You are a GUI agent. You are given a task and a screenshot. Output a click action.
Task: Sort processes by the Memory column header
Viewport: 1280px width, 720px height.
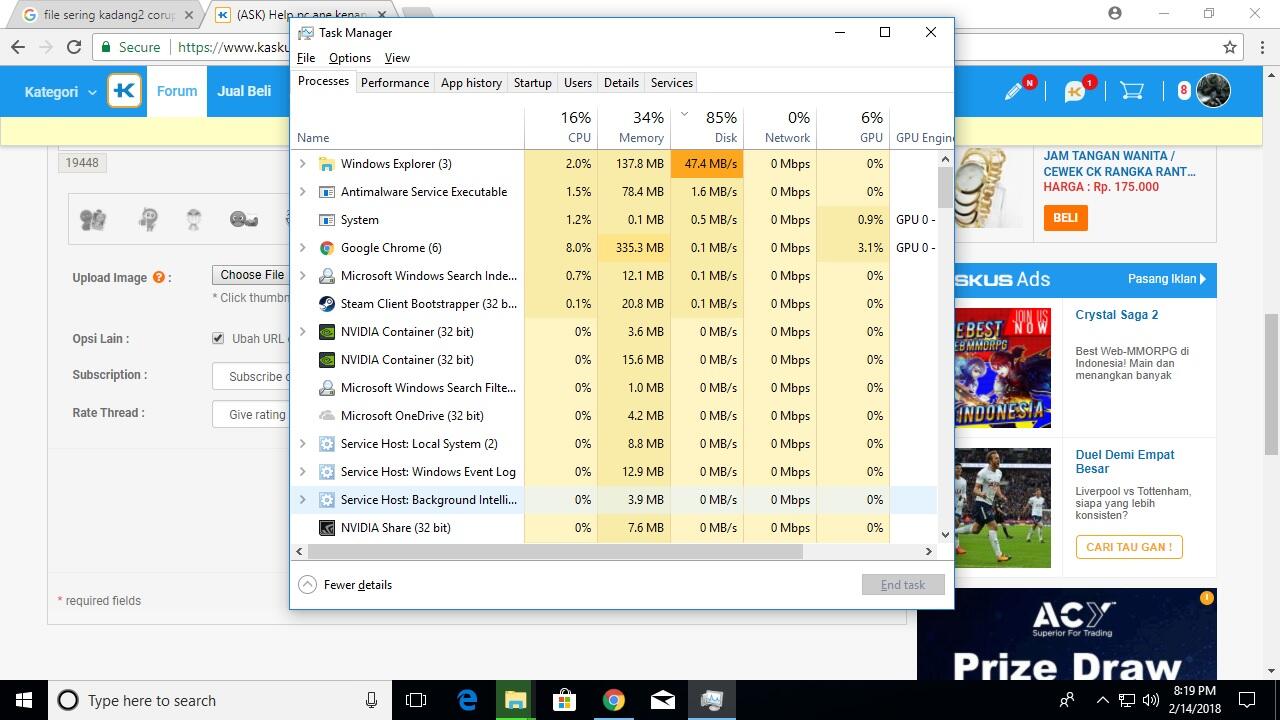click(634, 126)
